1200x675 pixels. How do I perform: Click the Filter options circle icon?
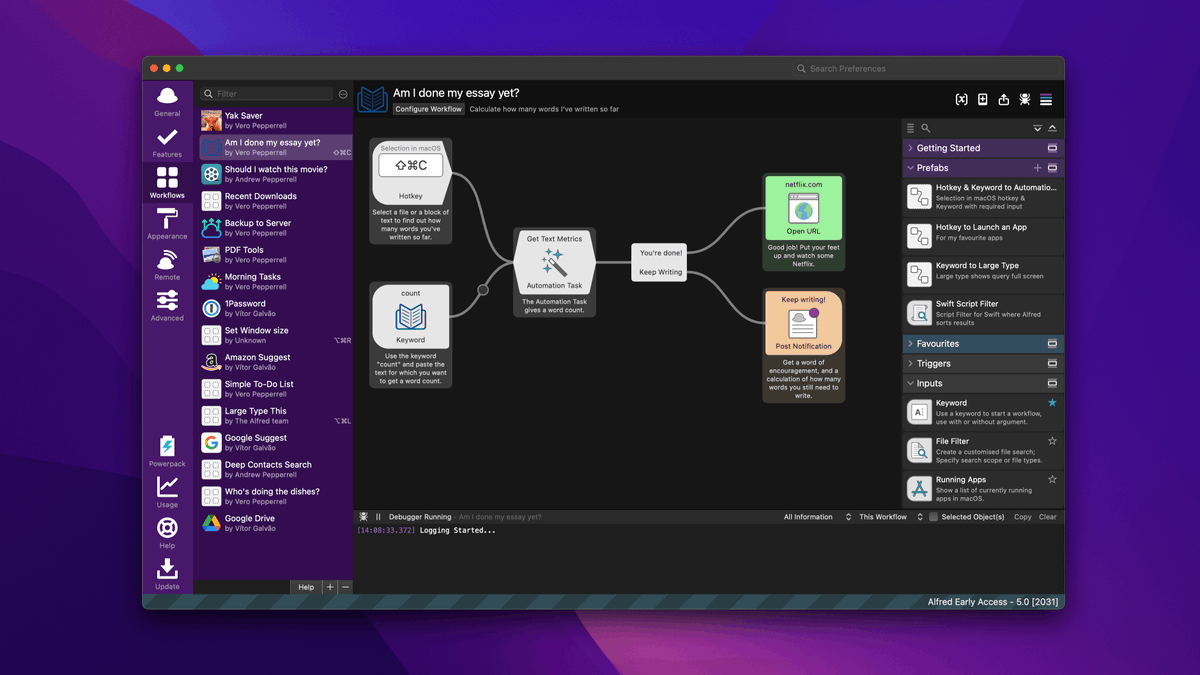[x=343, y=94]
